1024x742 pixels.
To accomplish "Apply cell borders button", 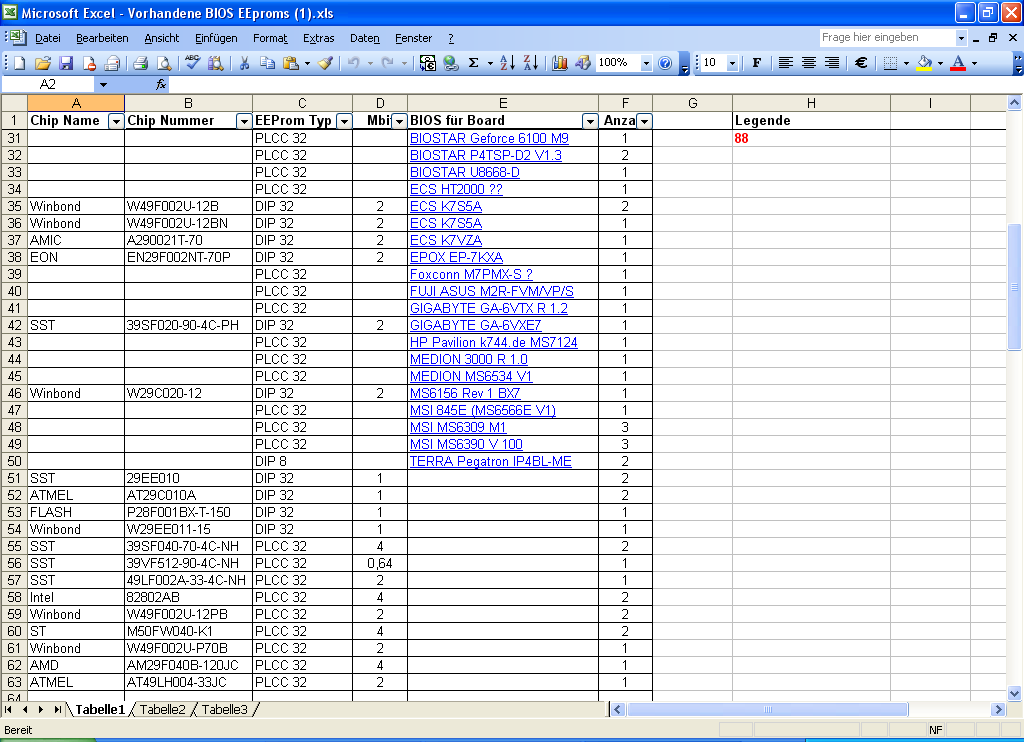I will tap(889, 63).
